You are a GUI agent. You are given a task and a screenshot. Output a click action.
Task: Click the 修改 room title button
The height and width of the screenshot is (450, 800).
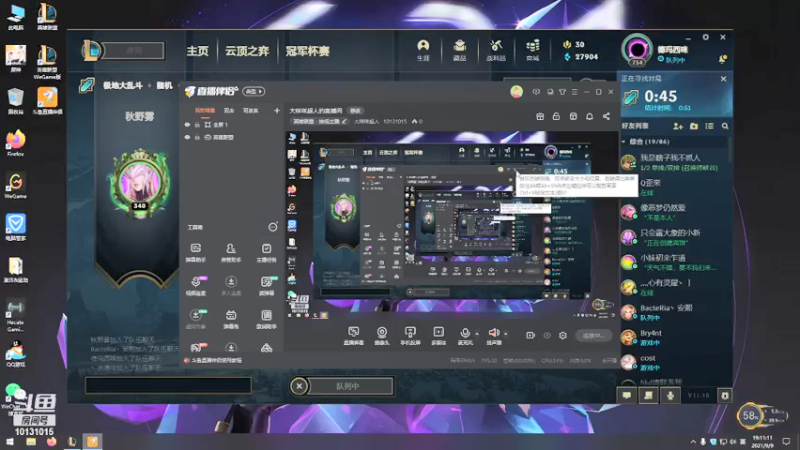click(x=355, y=111)
